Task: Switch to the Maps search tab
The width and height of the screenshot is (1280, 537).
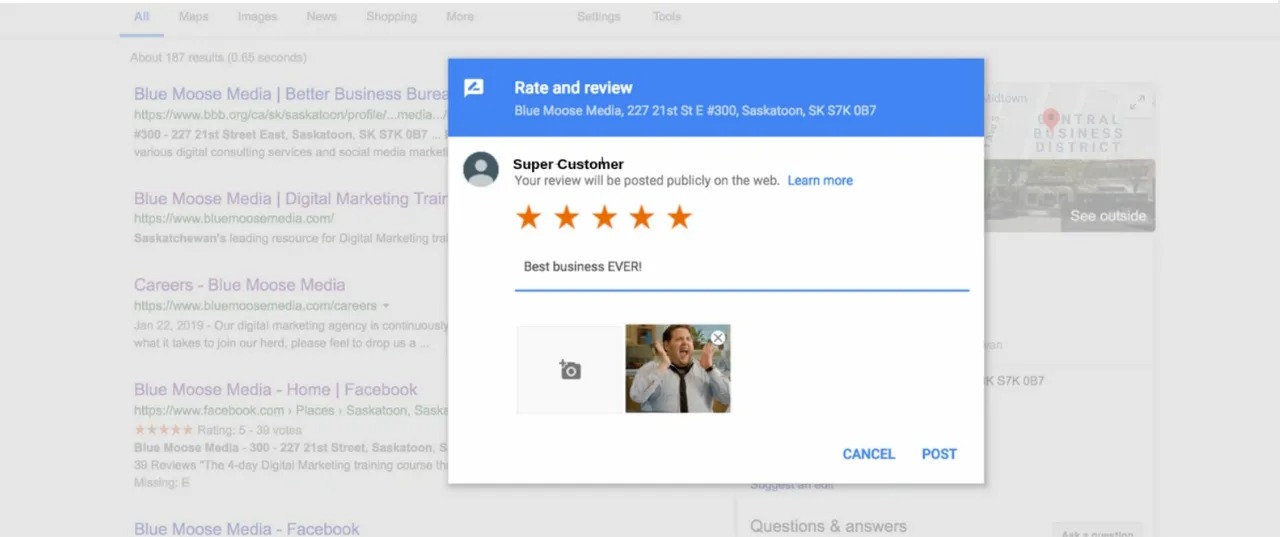Action: click(193, 17)
